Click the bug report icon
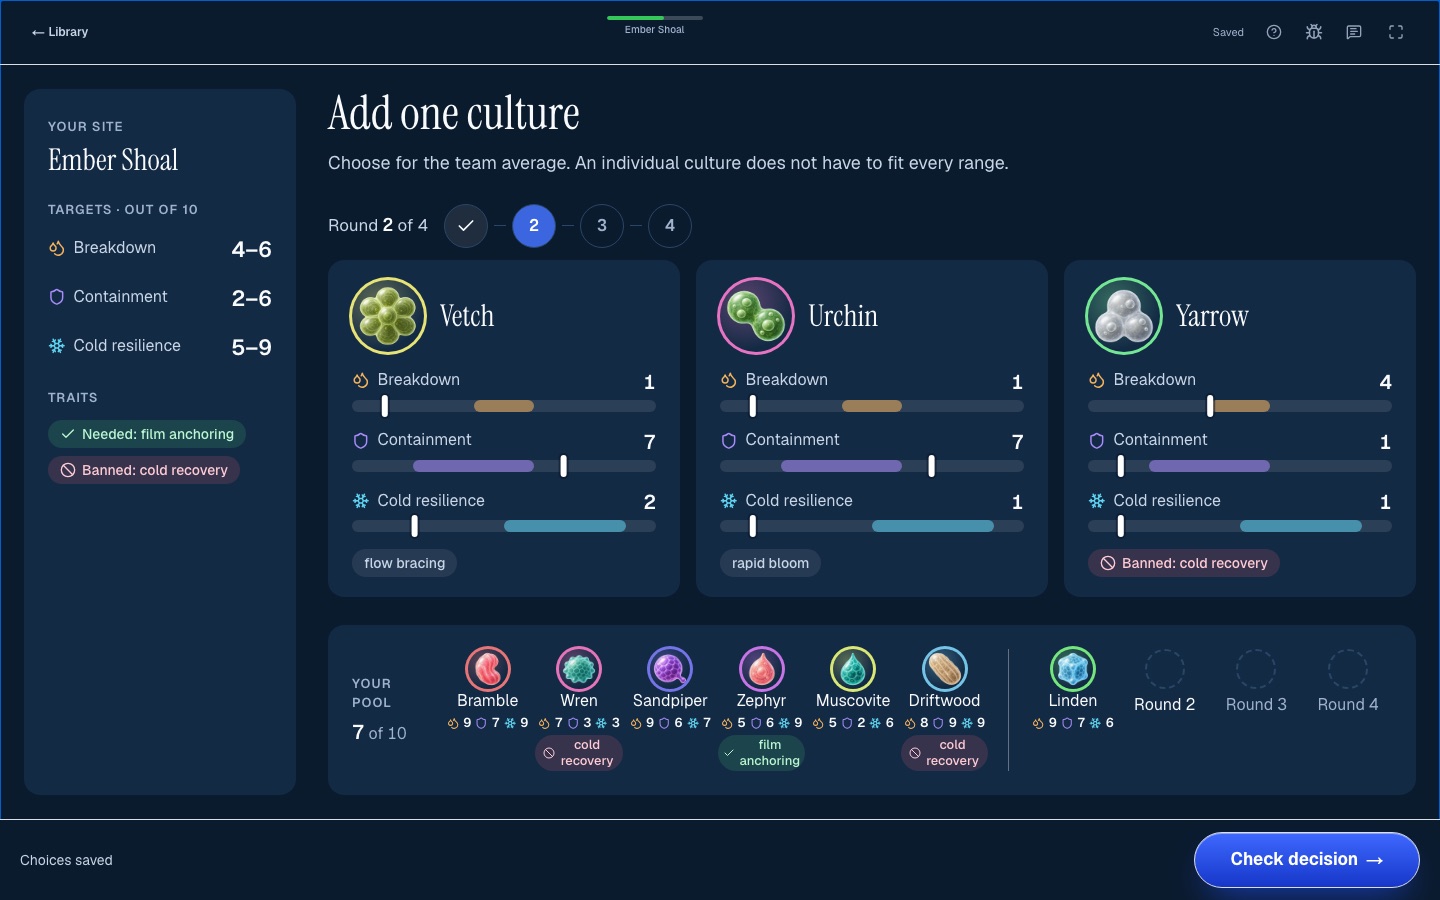1440x900 pixels. (x=1314, y=32)
